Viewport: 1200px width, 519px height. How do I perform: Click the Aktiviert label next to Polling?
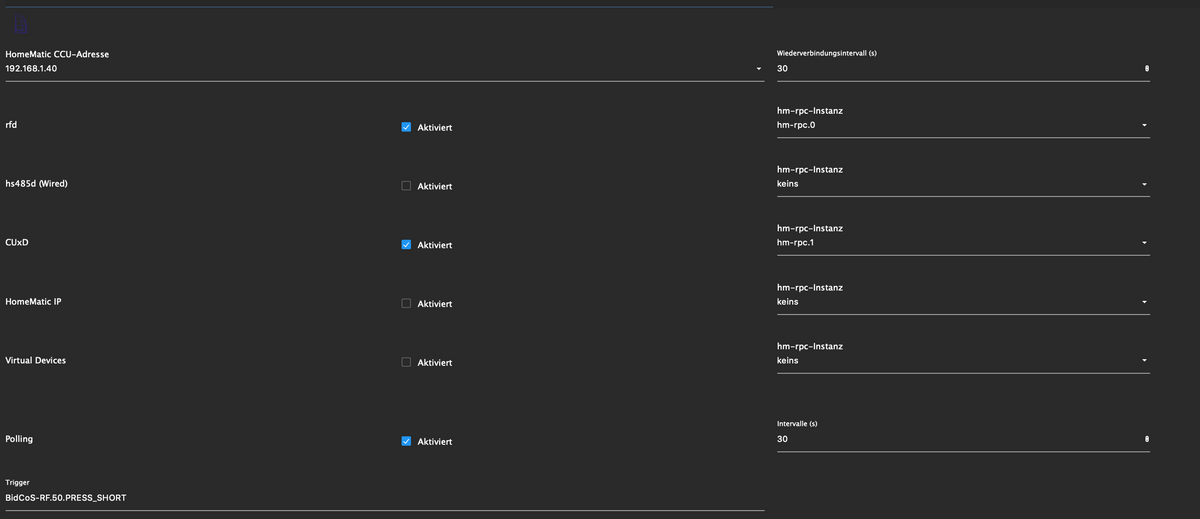click(x=434, y=442)
